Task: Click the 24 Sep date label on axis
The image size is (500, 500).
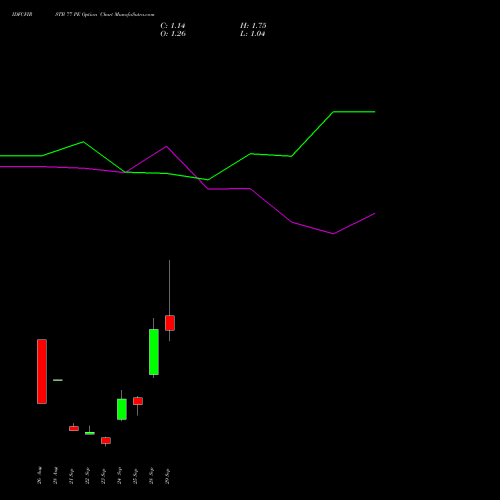Action: pos(119,476)
